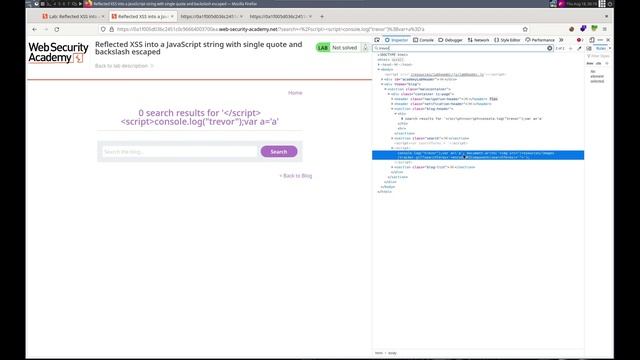
Task: Click the labHeader.js script source link
Action: (x=447, y=74)
